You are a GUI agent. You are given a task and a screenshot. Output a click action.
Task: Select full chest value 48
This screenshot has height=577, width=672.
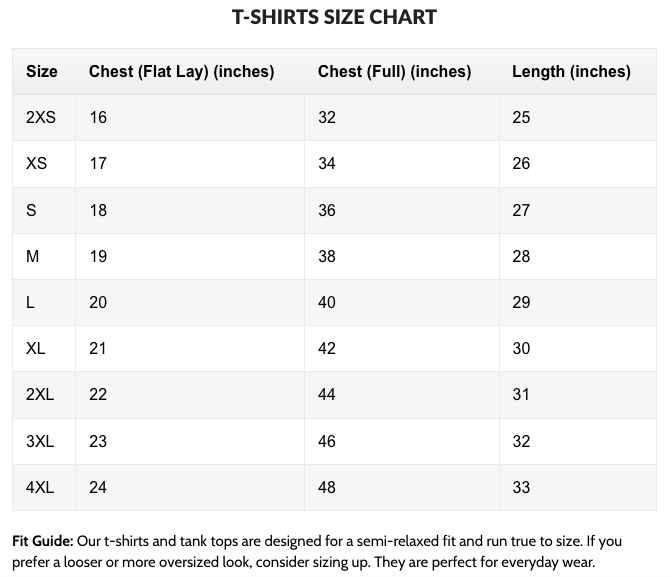pyautogui.click(x=327, y=488)
